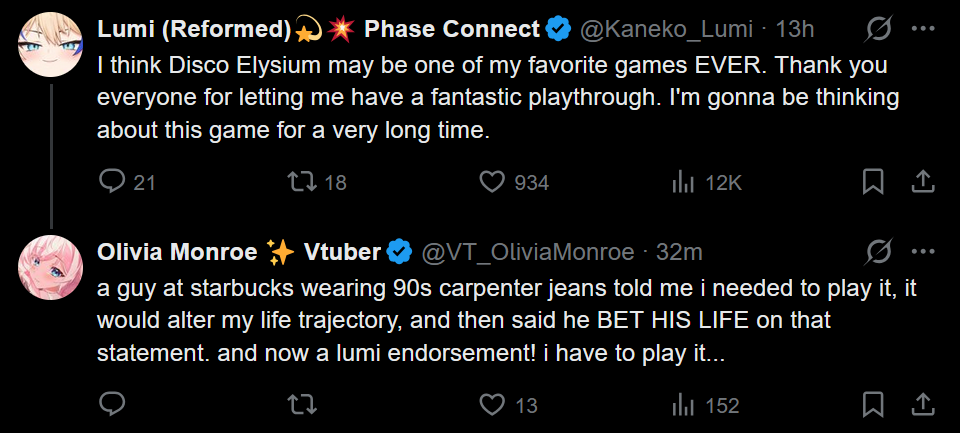Like Olivia Monroe's reply with 13 likes

[x=492, y=404]
